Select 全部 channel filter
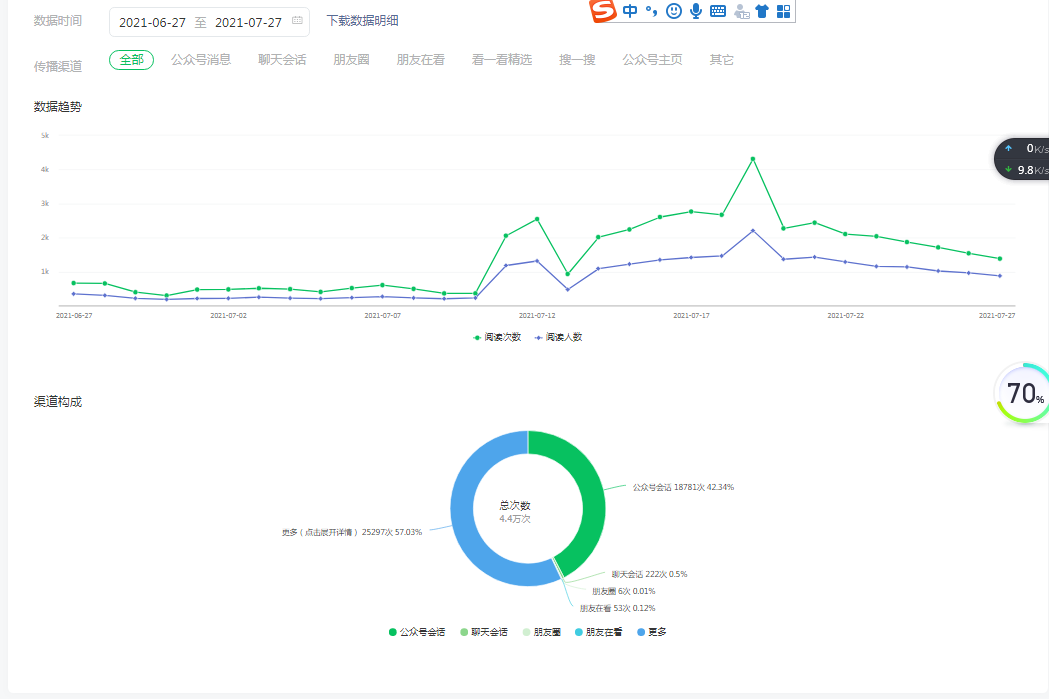 point(131,60)
